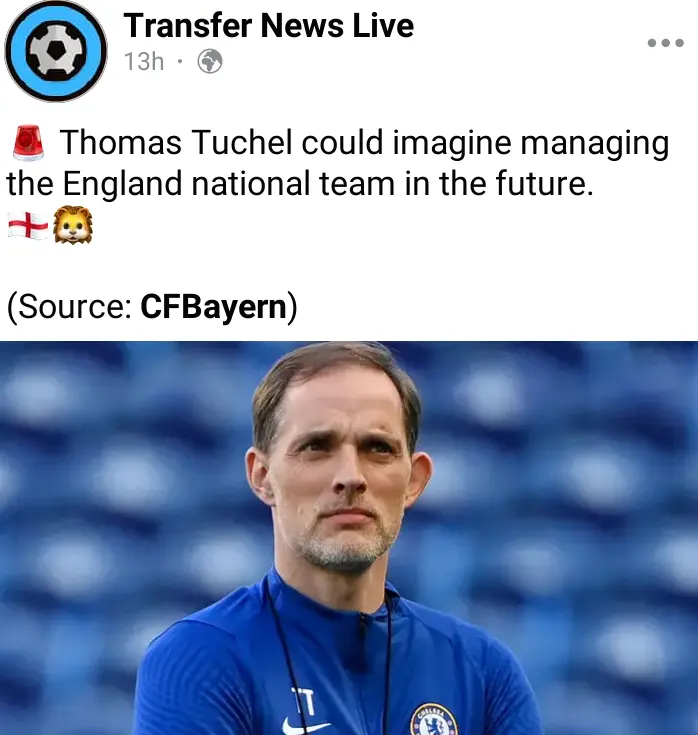
Task: Tap the TT initials on the jacket
Action: pyautogui.click(x=303, y=701)
